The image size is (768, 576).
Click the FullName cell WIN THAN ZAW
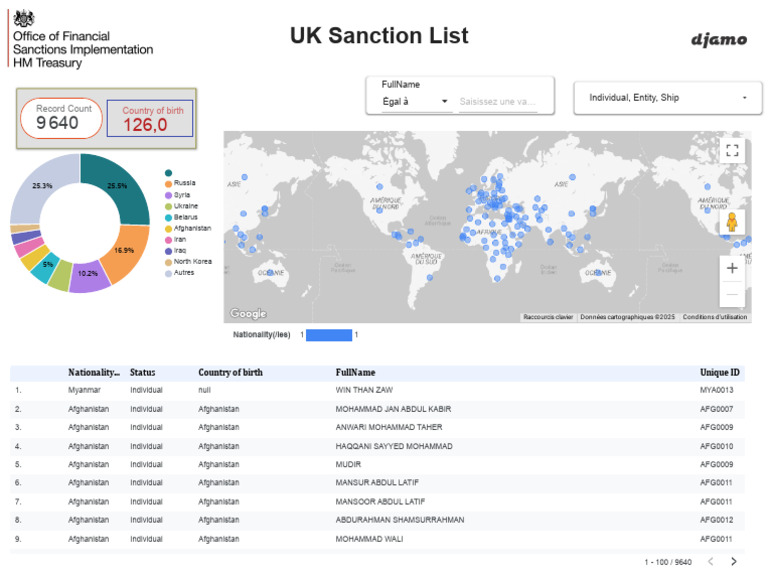click(364, 390)
